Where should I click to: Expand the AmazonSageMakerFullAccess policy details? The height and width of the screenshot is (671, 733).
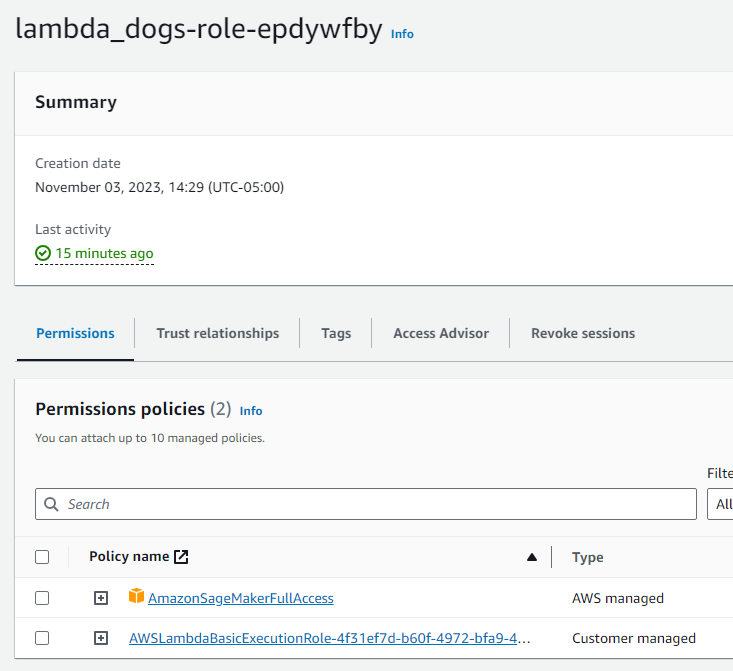point(100,598)
